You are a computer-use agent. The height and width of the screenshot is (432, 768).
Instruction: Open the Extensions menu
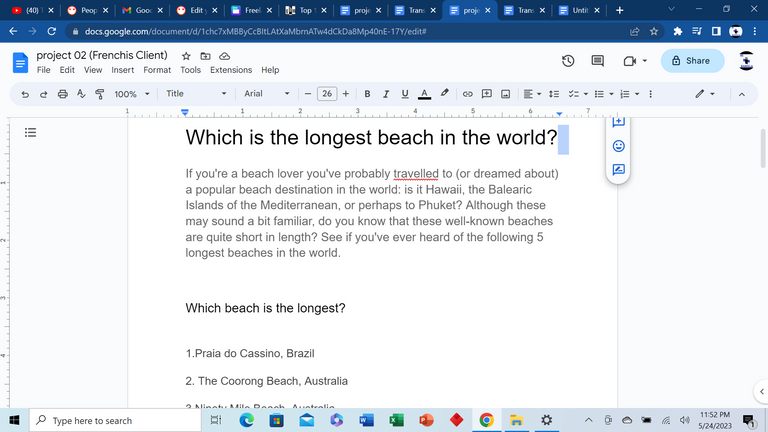(231, 70)
